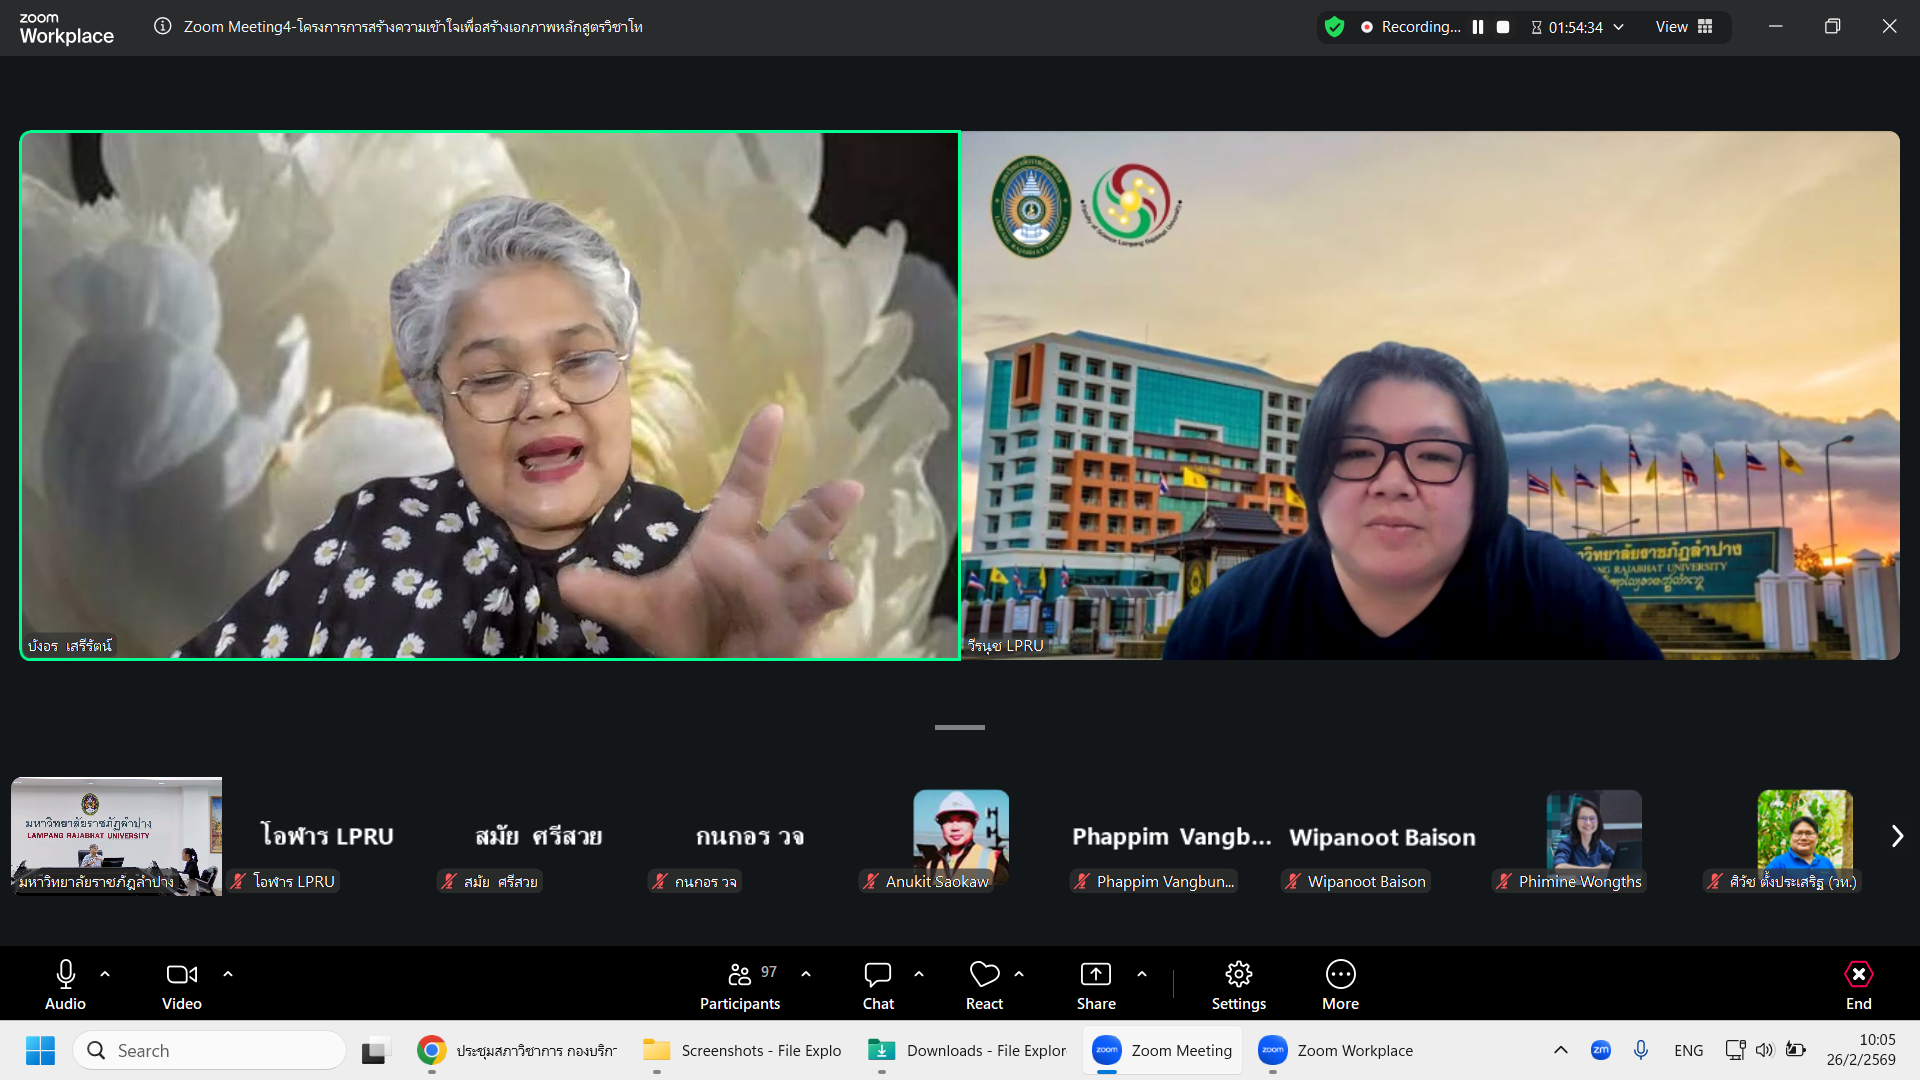Switch to Zoom Workplace taskbar item
Screen dimensions: 1920x1080
click(x=1336, y=1050)
